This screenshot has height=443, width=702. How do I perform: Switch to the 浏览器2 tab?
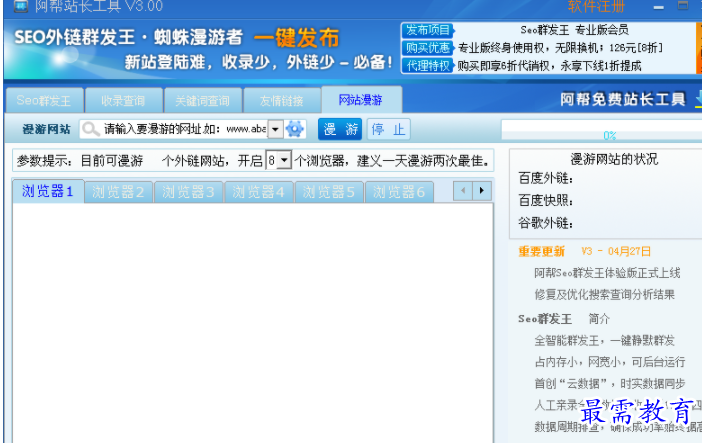[x=118, y=192]
